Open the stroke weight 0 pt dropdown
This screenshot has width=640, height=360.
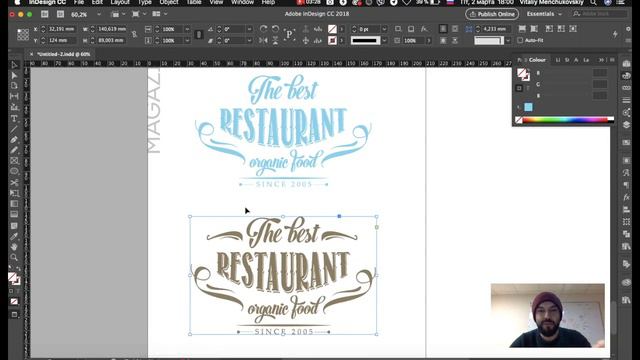(x=384, y=29)
